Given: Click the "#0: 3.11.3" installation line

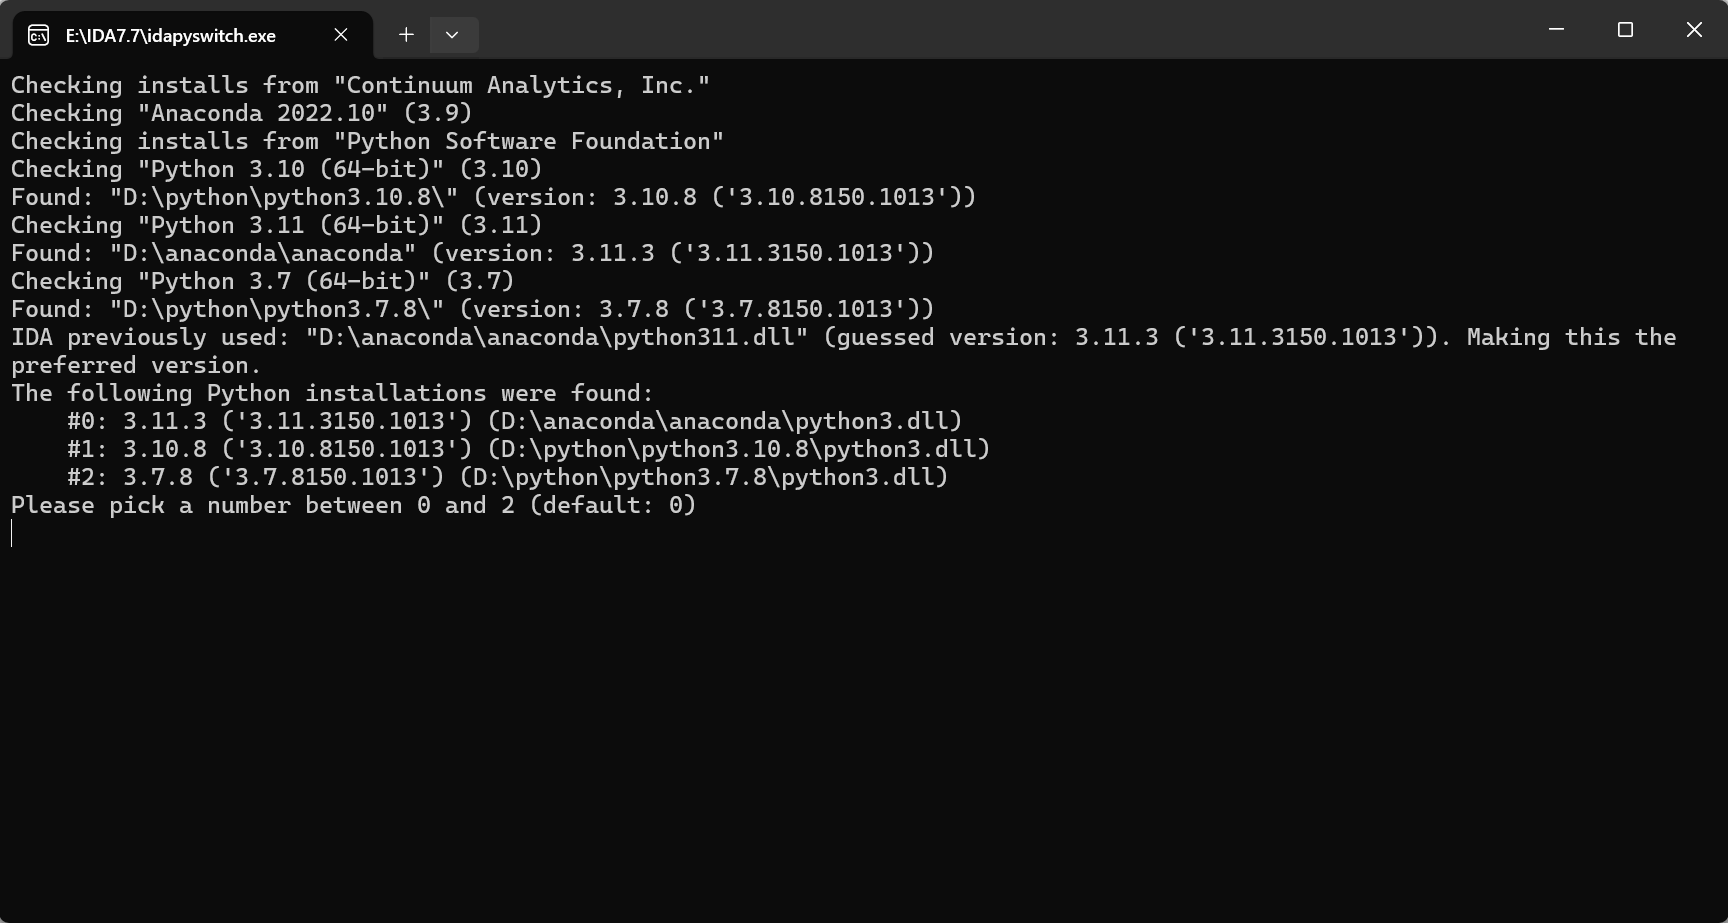Looking at the screenshot, I should (514, 421).
